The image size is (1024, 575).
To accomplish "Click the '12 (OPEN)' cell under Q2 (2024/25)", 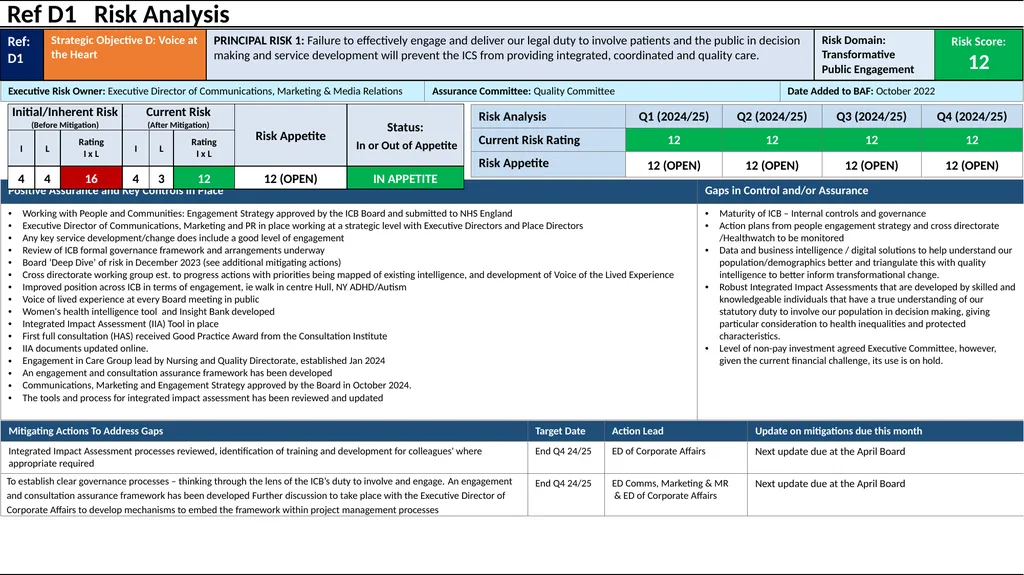I will pos(771,165).
